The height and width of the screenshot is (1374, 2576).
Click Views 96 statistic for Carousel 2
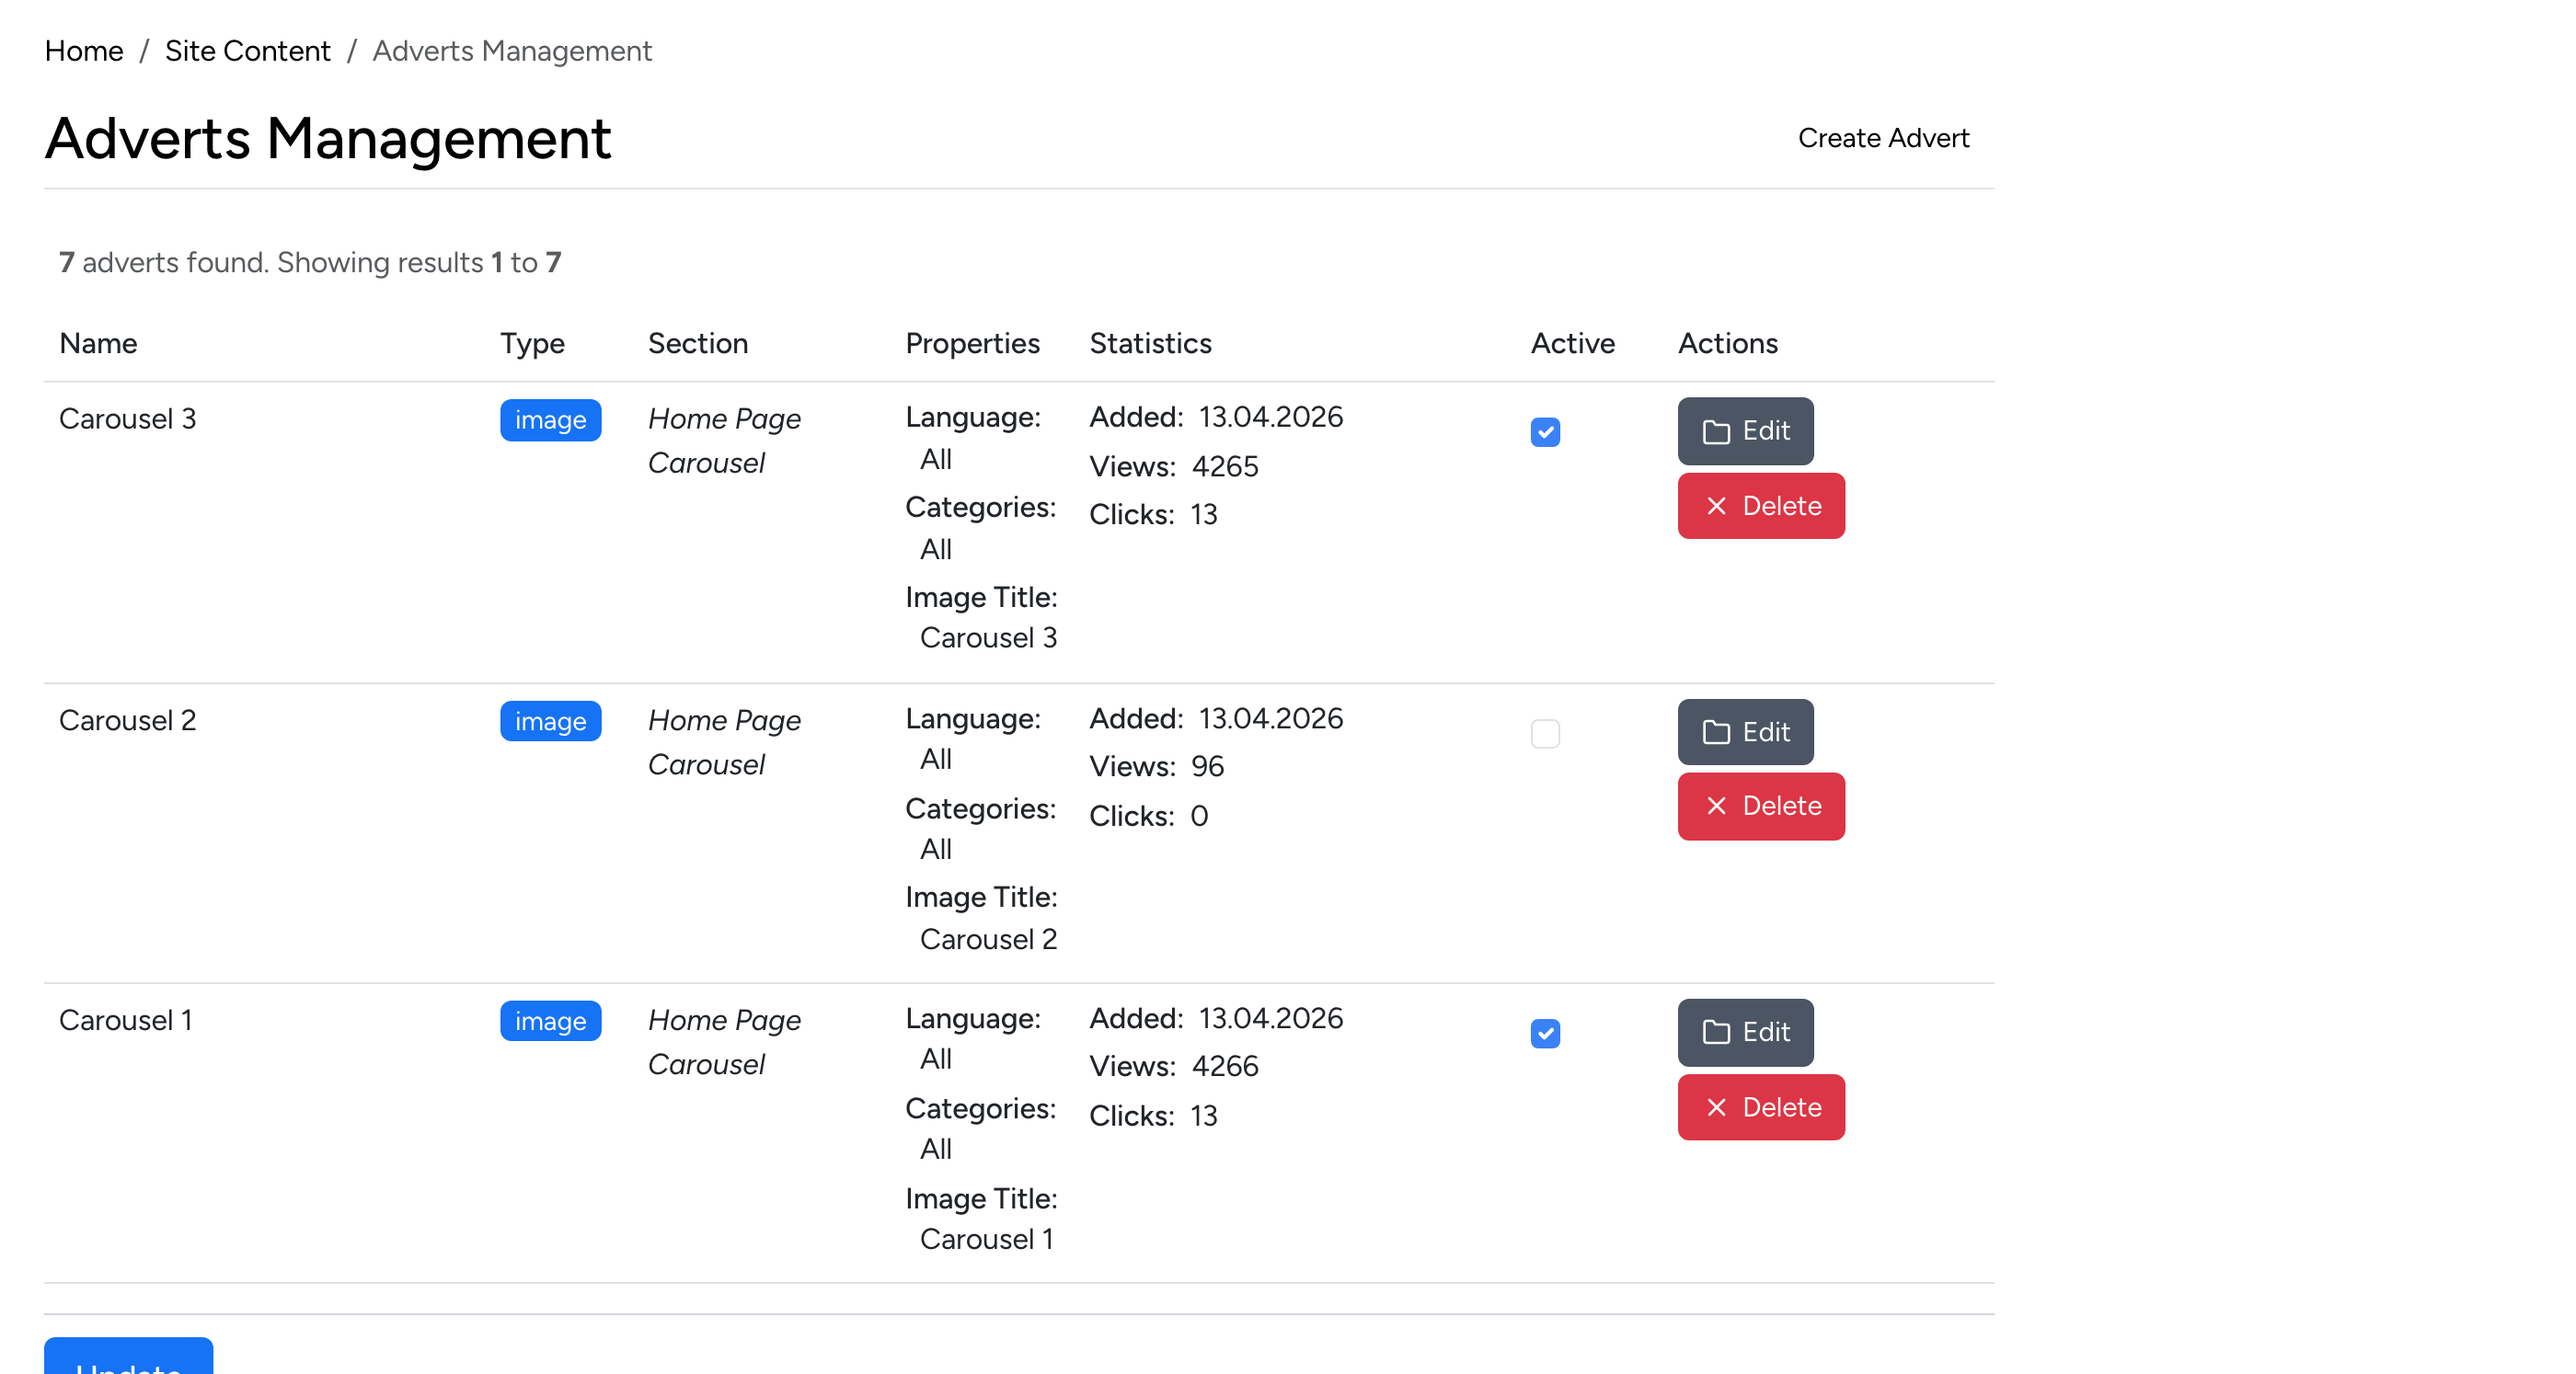pyautogui.click(x=1156, y=766)
